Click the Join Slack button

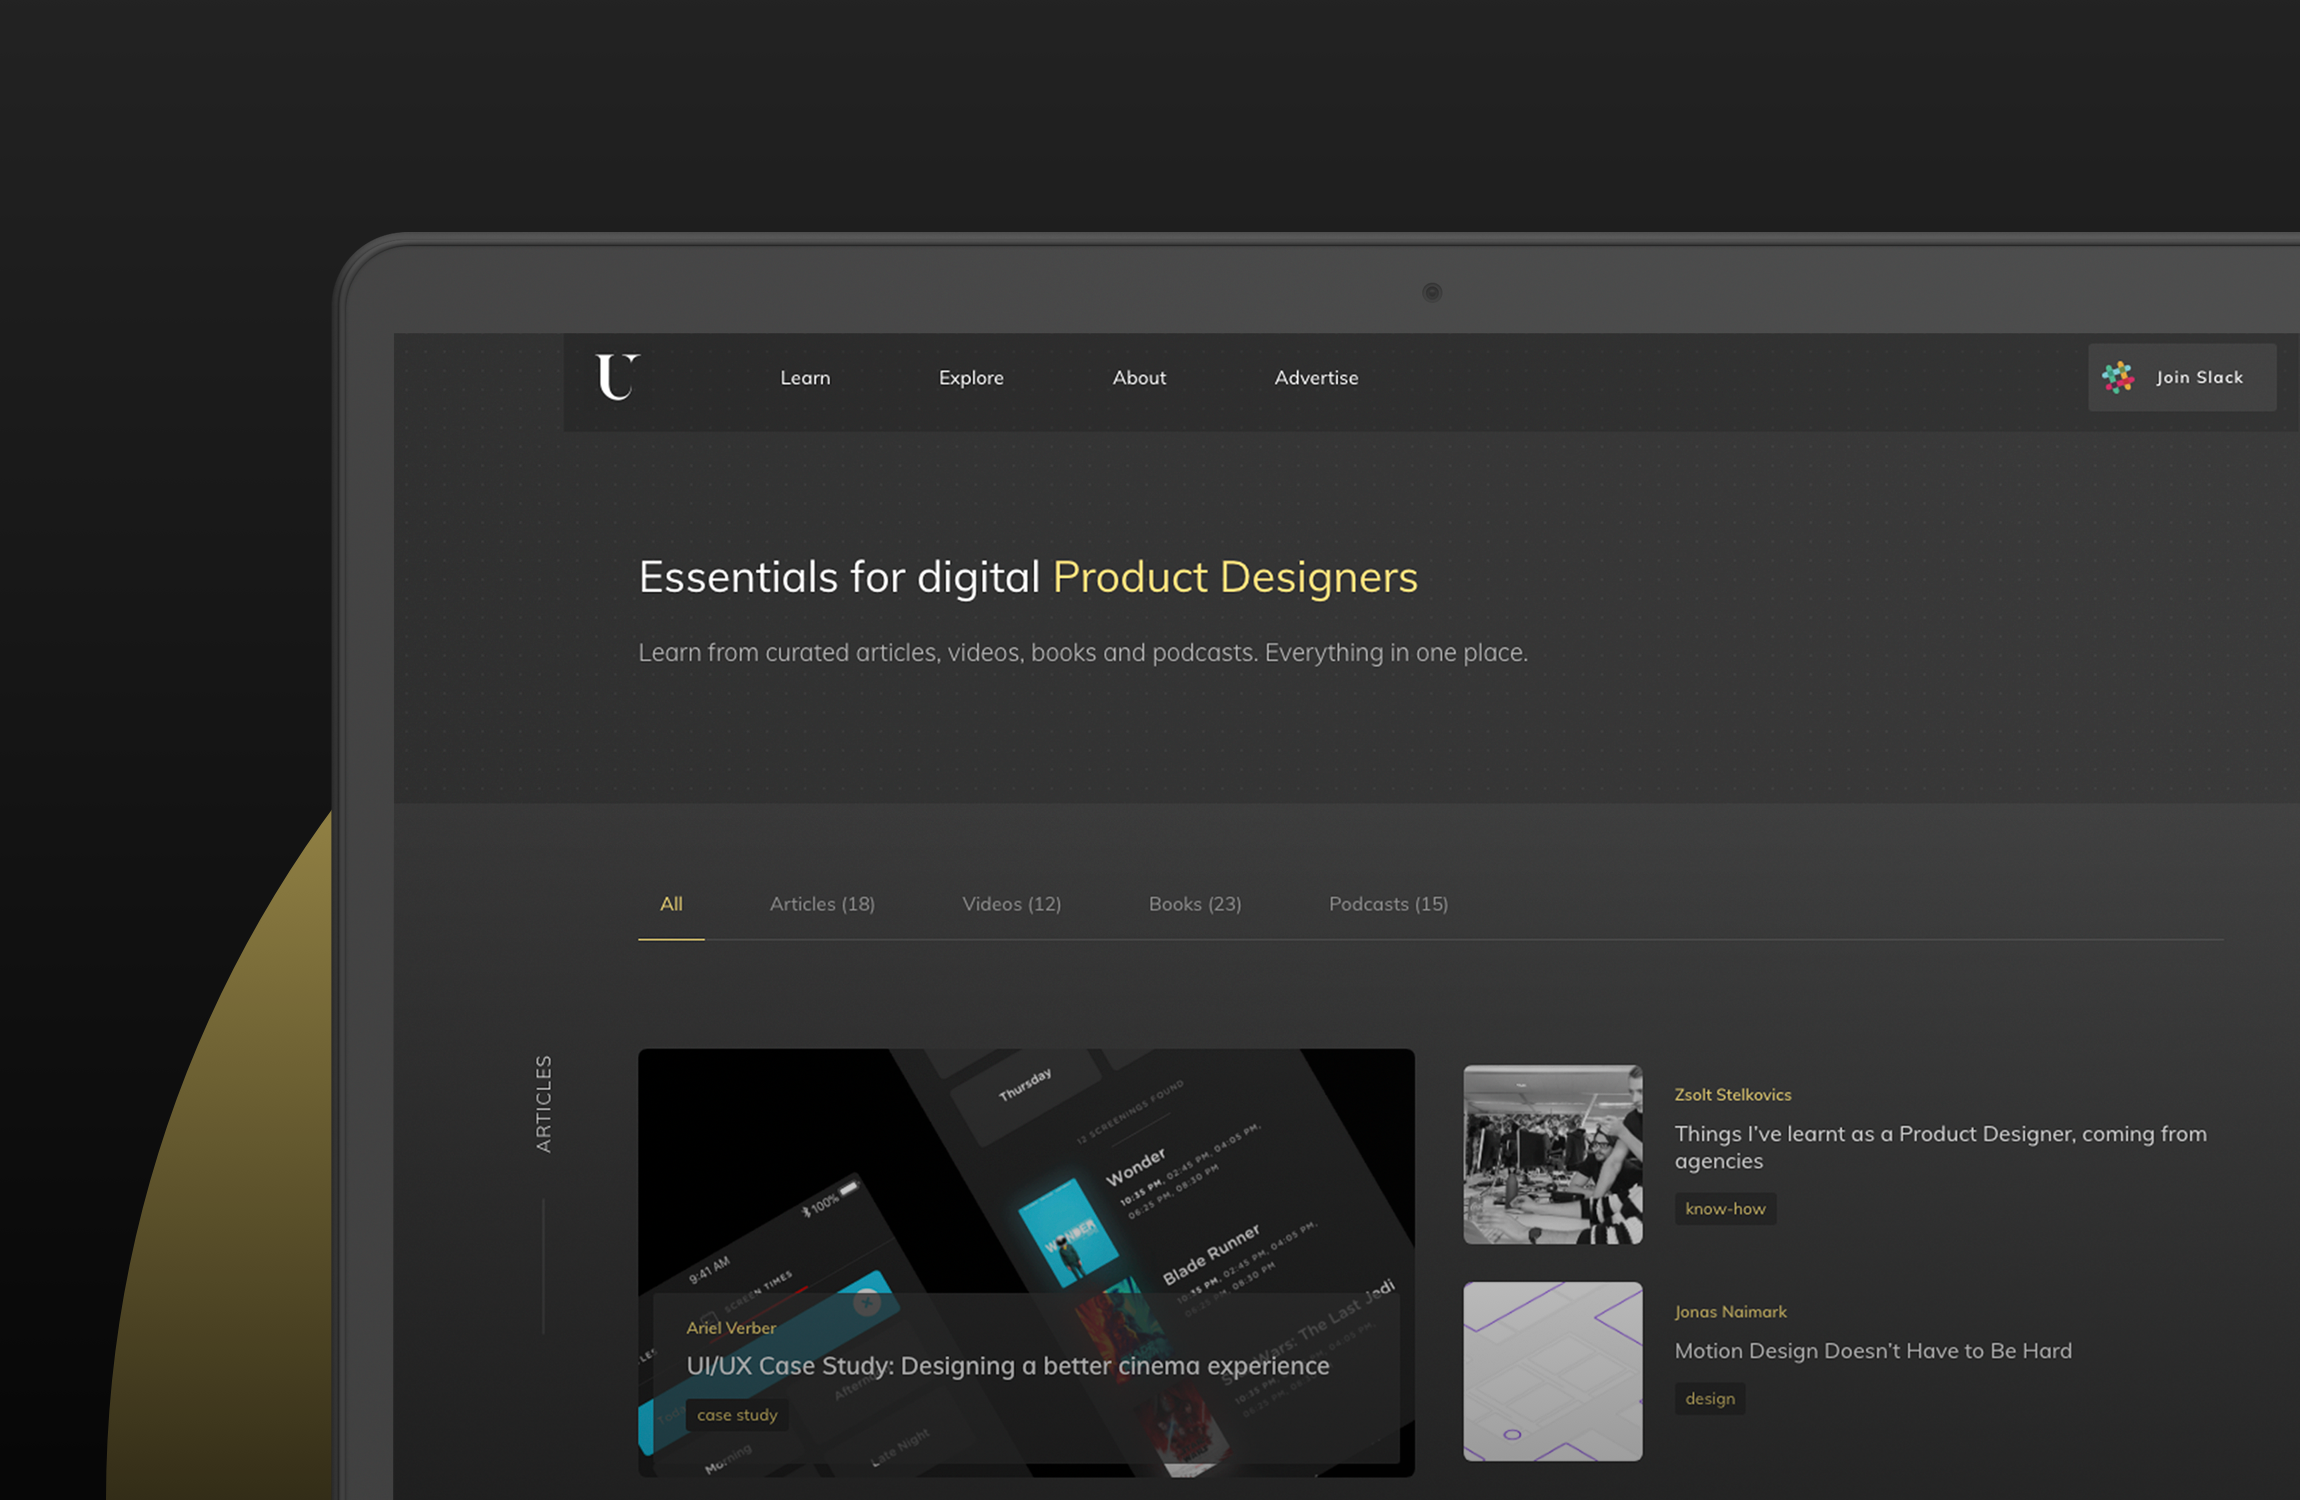click(2182, 377)
